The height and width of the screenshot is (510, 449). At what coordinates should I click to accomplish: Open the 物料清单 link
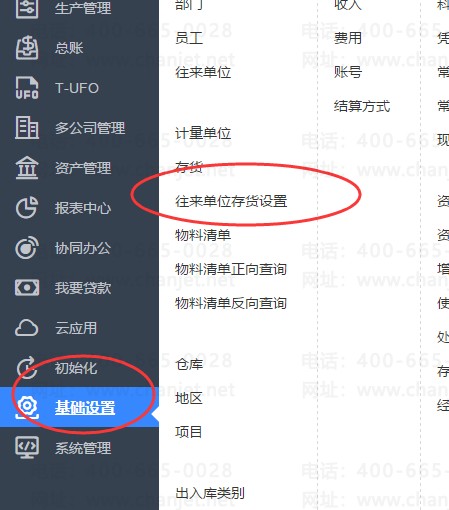[203, 235]
